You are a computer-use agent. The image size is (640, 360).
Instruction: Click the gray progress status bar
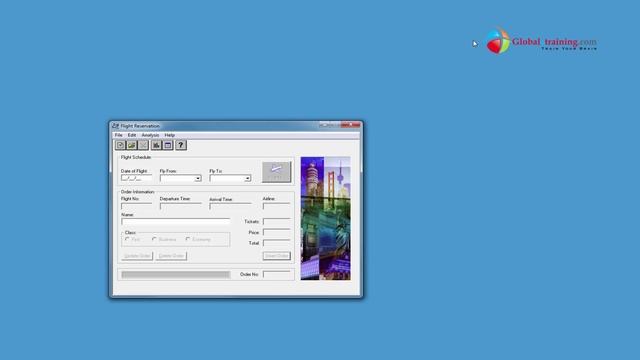pyautogui.click(x=176, y=275)
